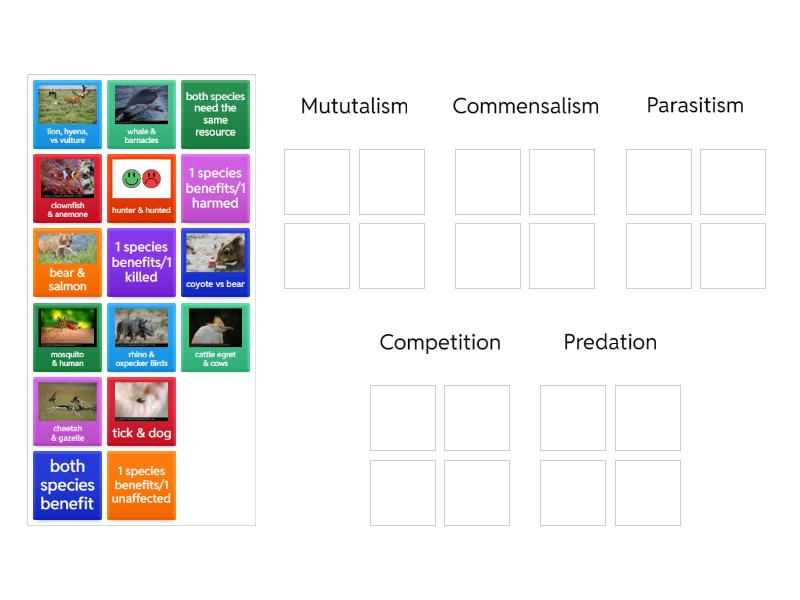Click the 'bear & salmon' picture tile
800x600 pixels.
(66, 262)
